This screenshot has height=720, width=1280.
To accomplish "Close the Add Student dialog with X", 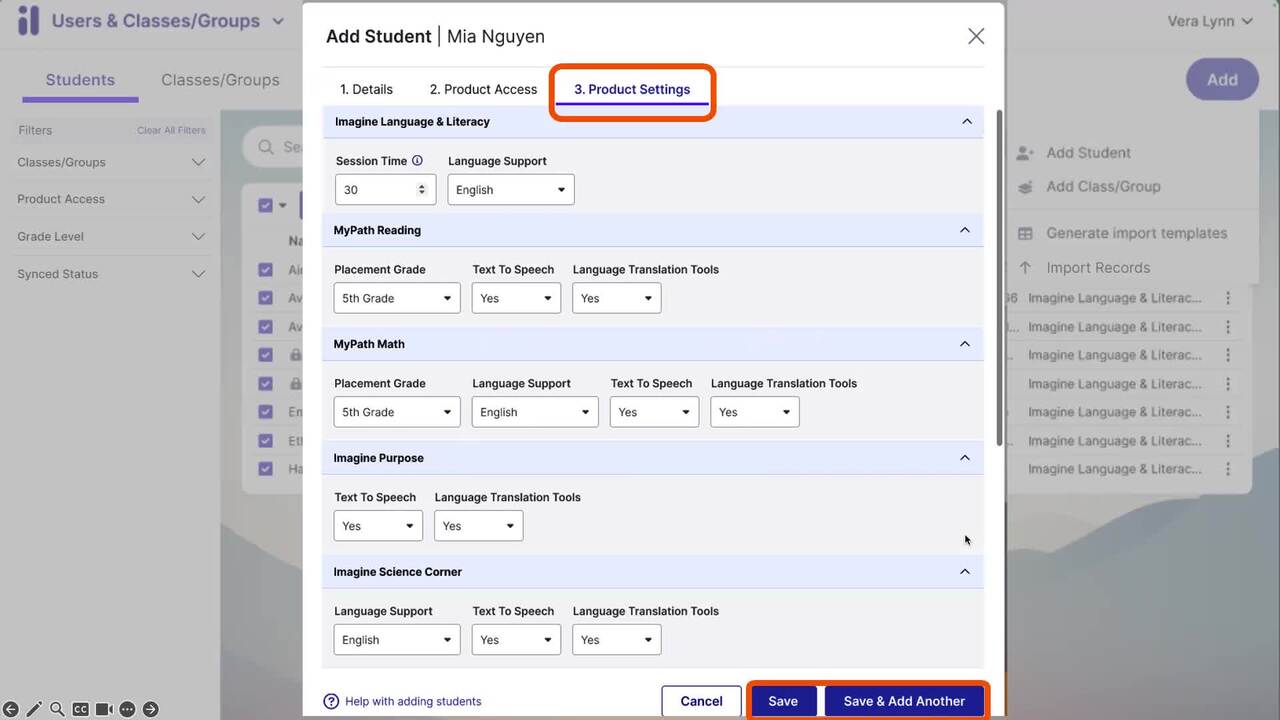I will pyautogui.click(x=976, y=36).
